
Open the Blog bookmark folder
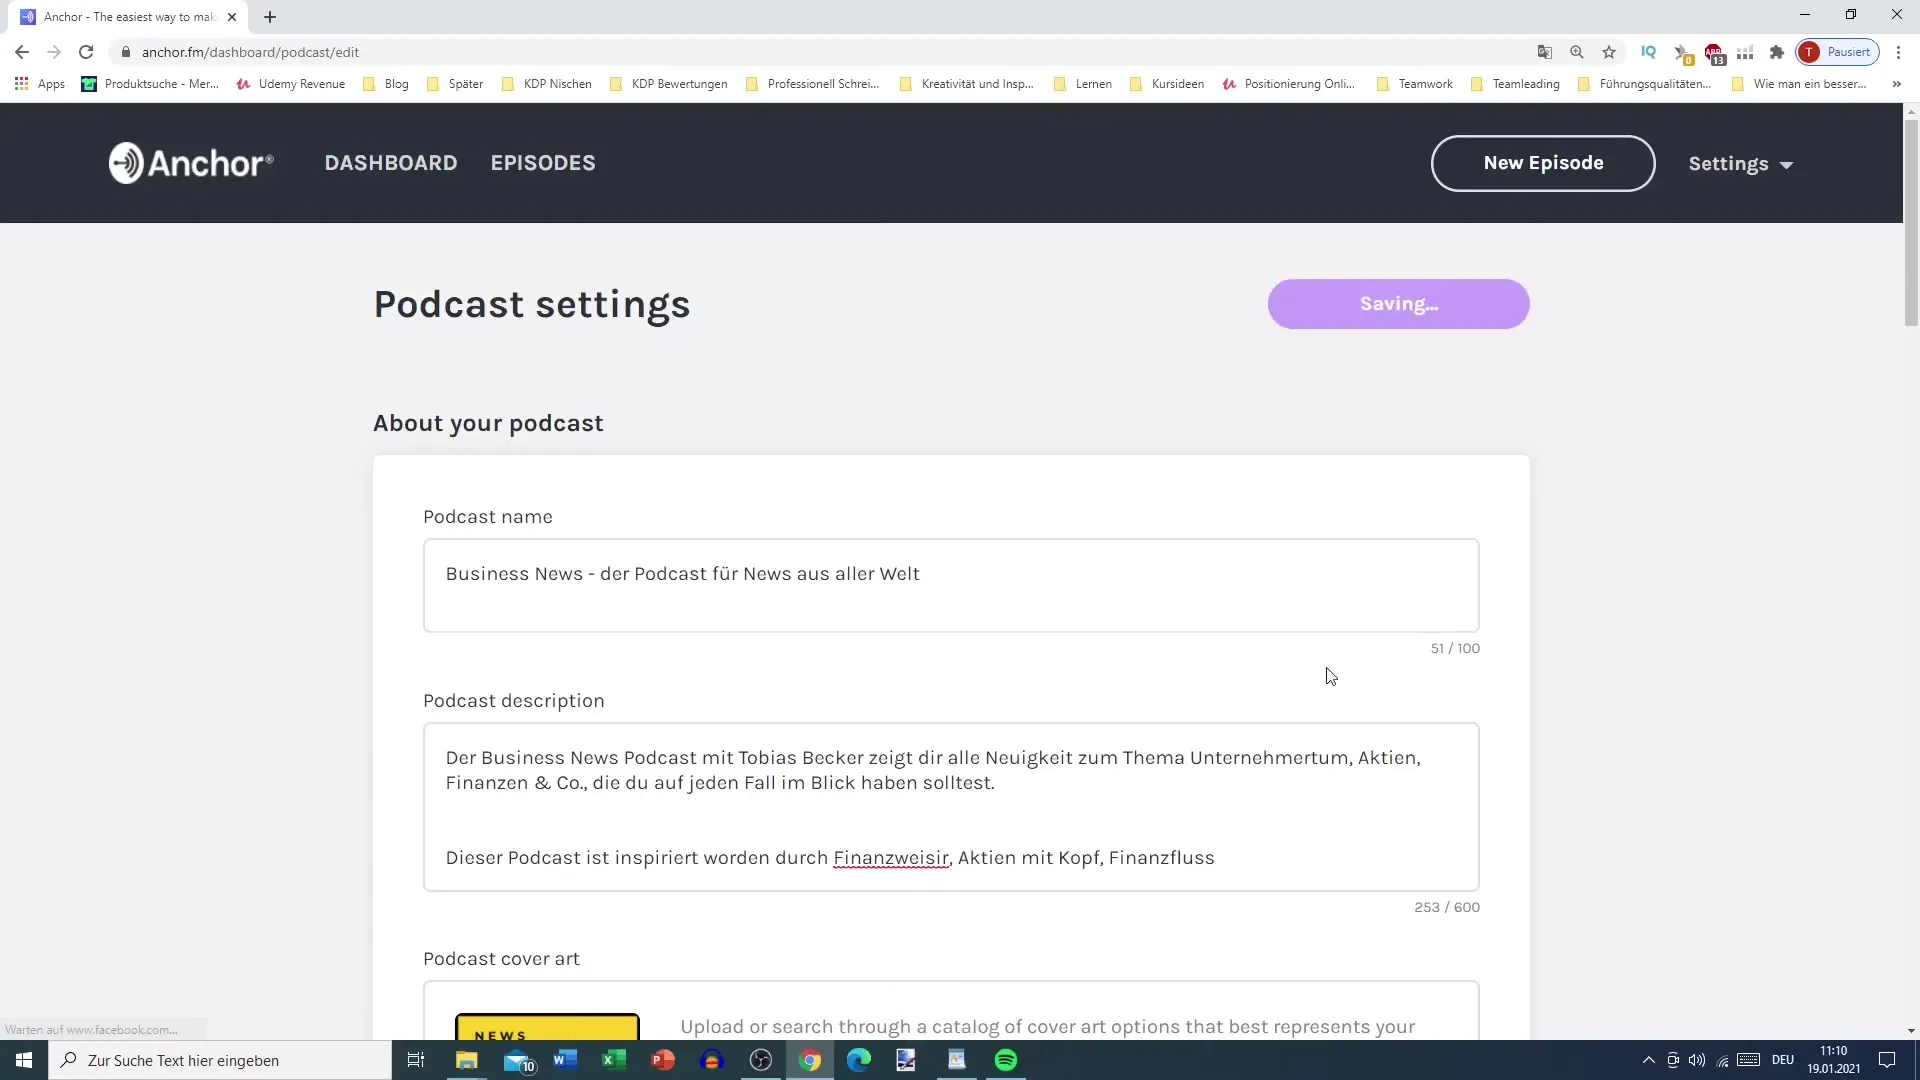pos(386,84)
